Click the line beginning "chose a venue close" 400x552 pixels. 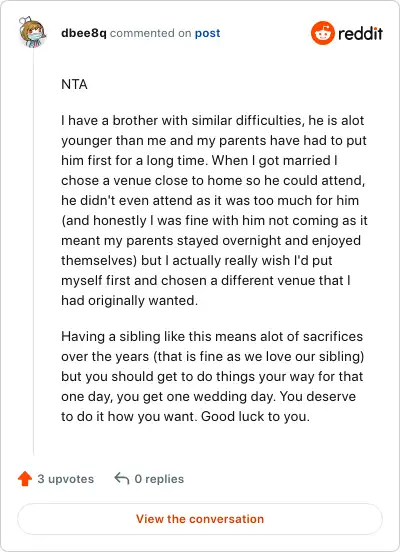pyautogui.click(x=213, y=181)
